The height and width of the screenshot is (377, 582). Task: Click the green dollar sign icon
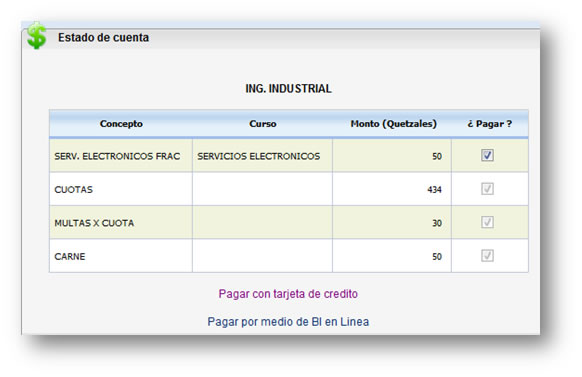pos(36,36)
